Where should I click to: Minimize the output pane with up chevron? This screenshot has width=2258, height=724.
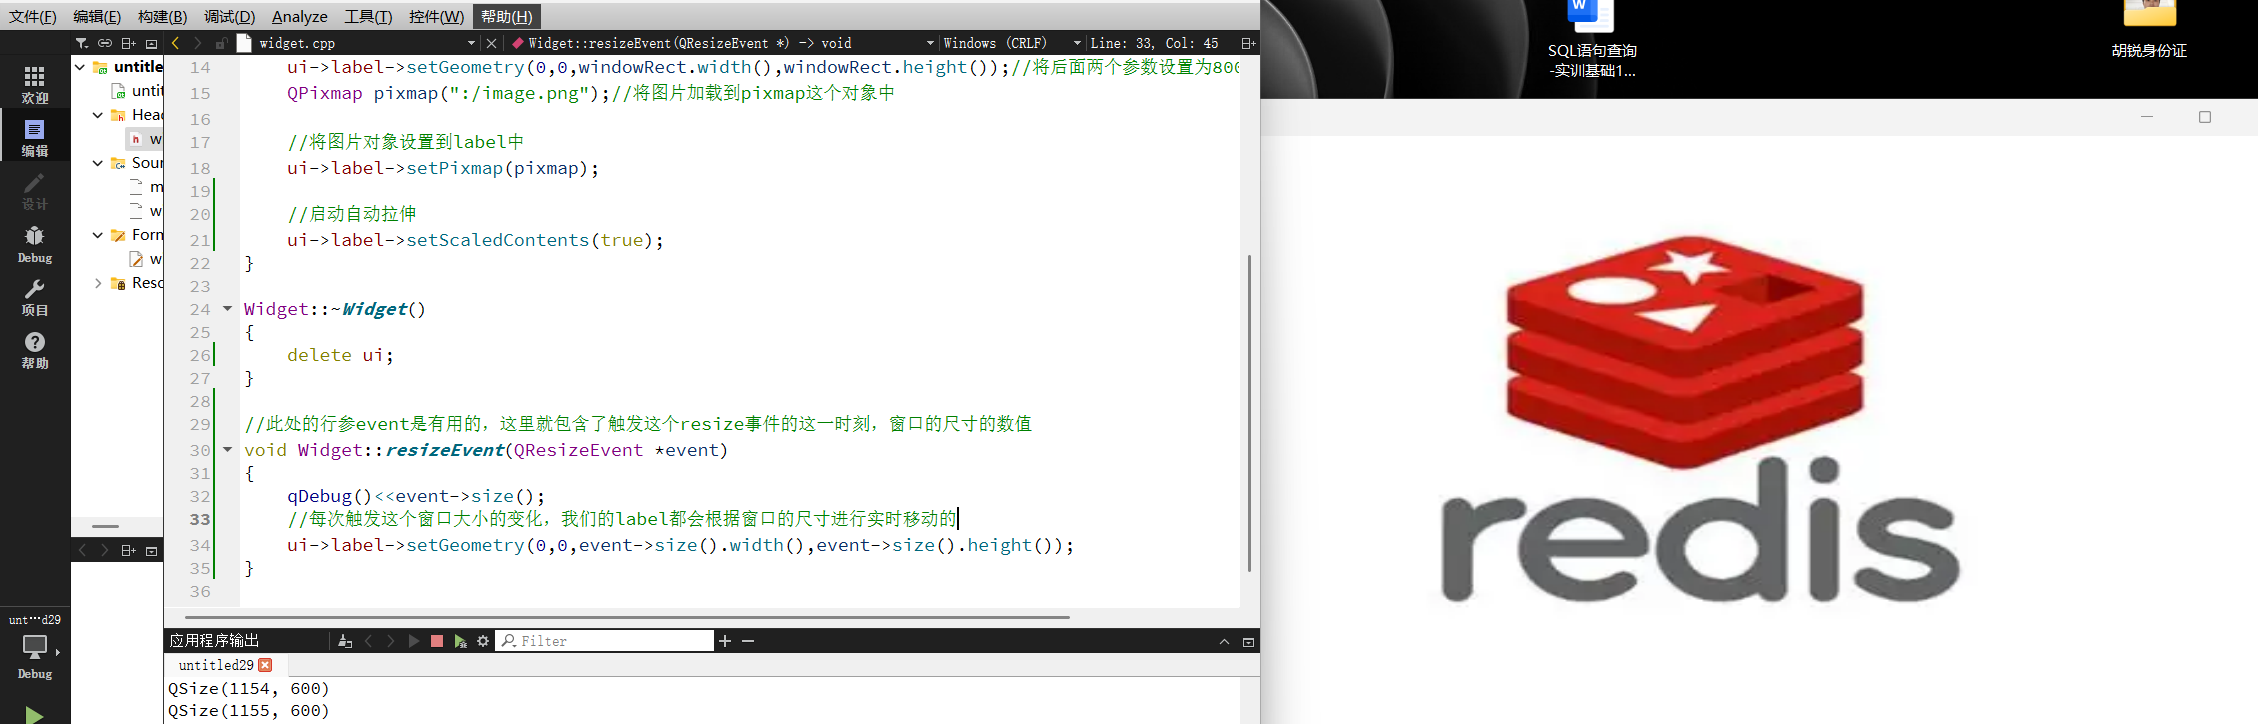(x=1224, y=642)
